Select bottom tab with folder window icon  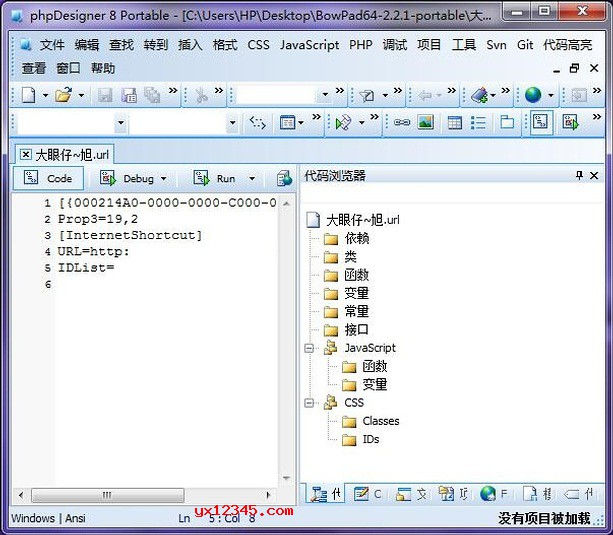click(x=411, y=494)
